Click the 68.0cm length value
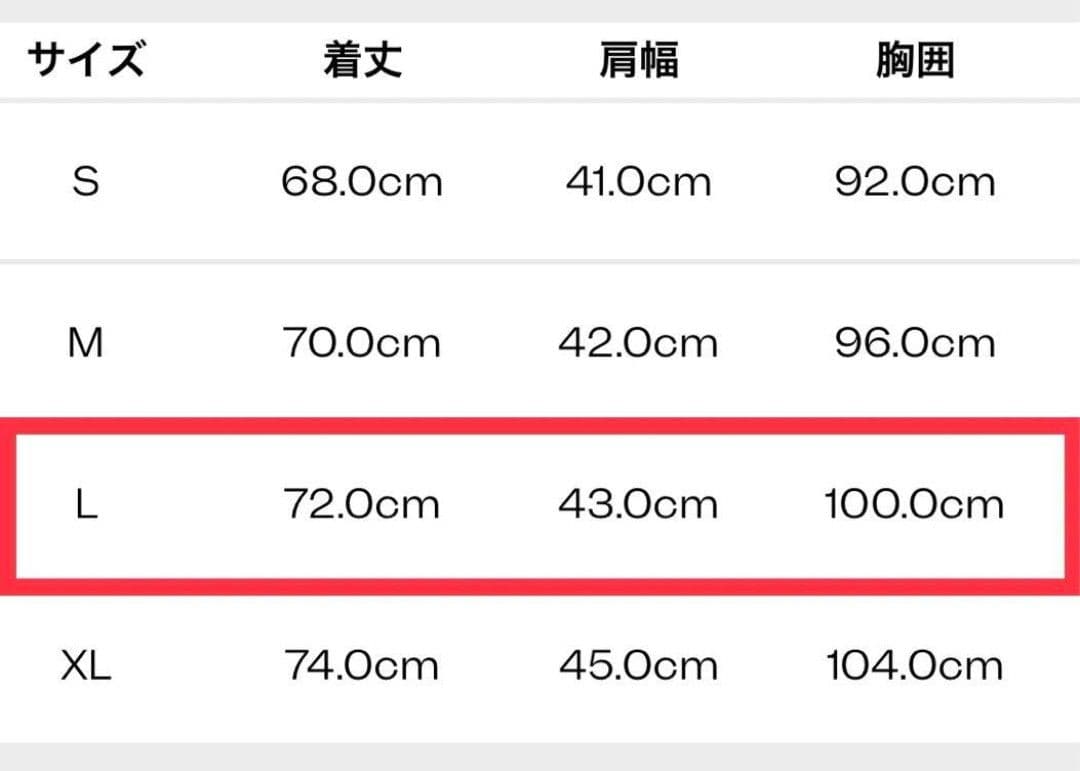This screenshot has width=1080, height=771. (362, 182)
